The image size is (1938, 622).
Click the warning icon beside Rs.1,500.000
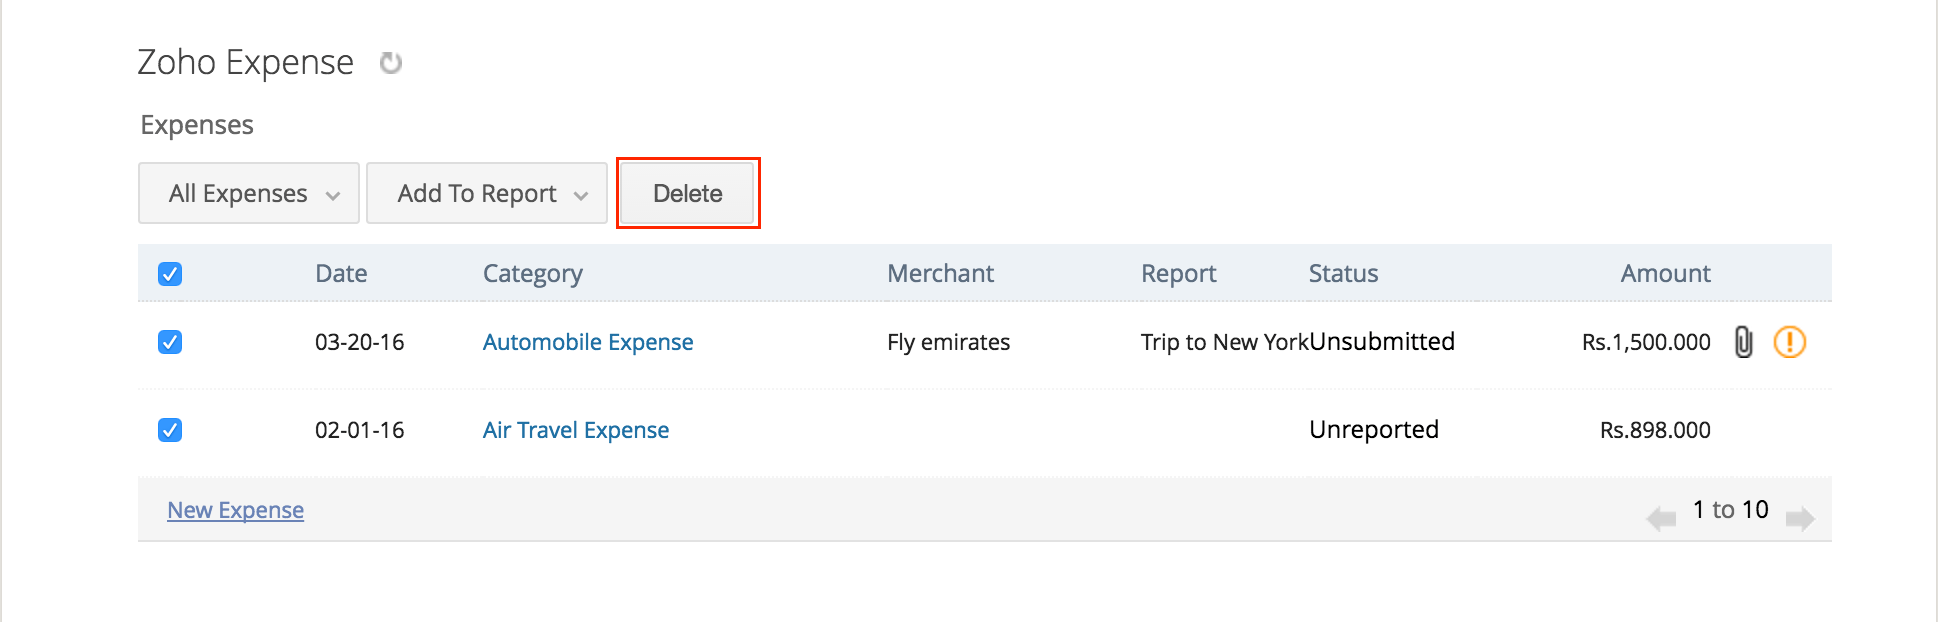click(1790, 342)
